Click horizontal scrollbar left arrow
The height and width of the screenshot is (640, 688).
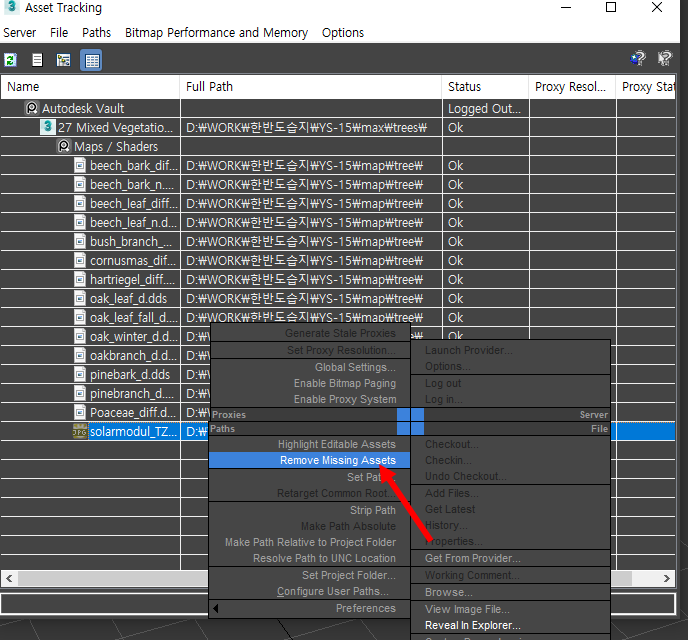[x=9, y=578]
